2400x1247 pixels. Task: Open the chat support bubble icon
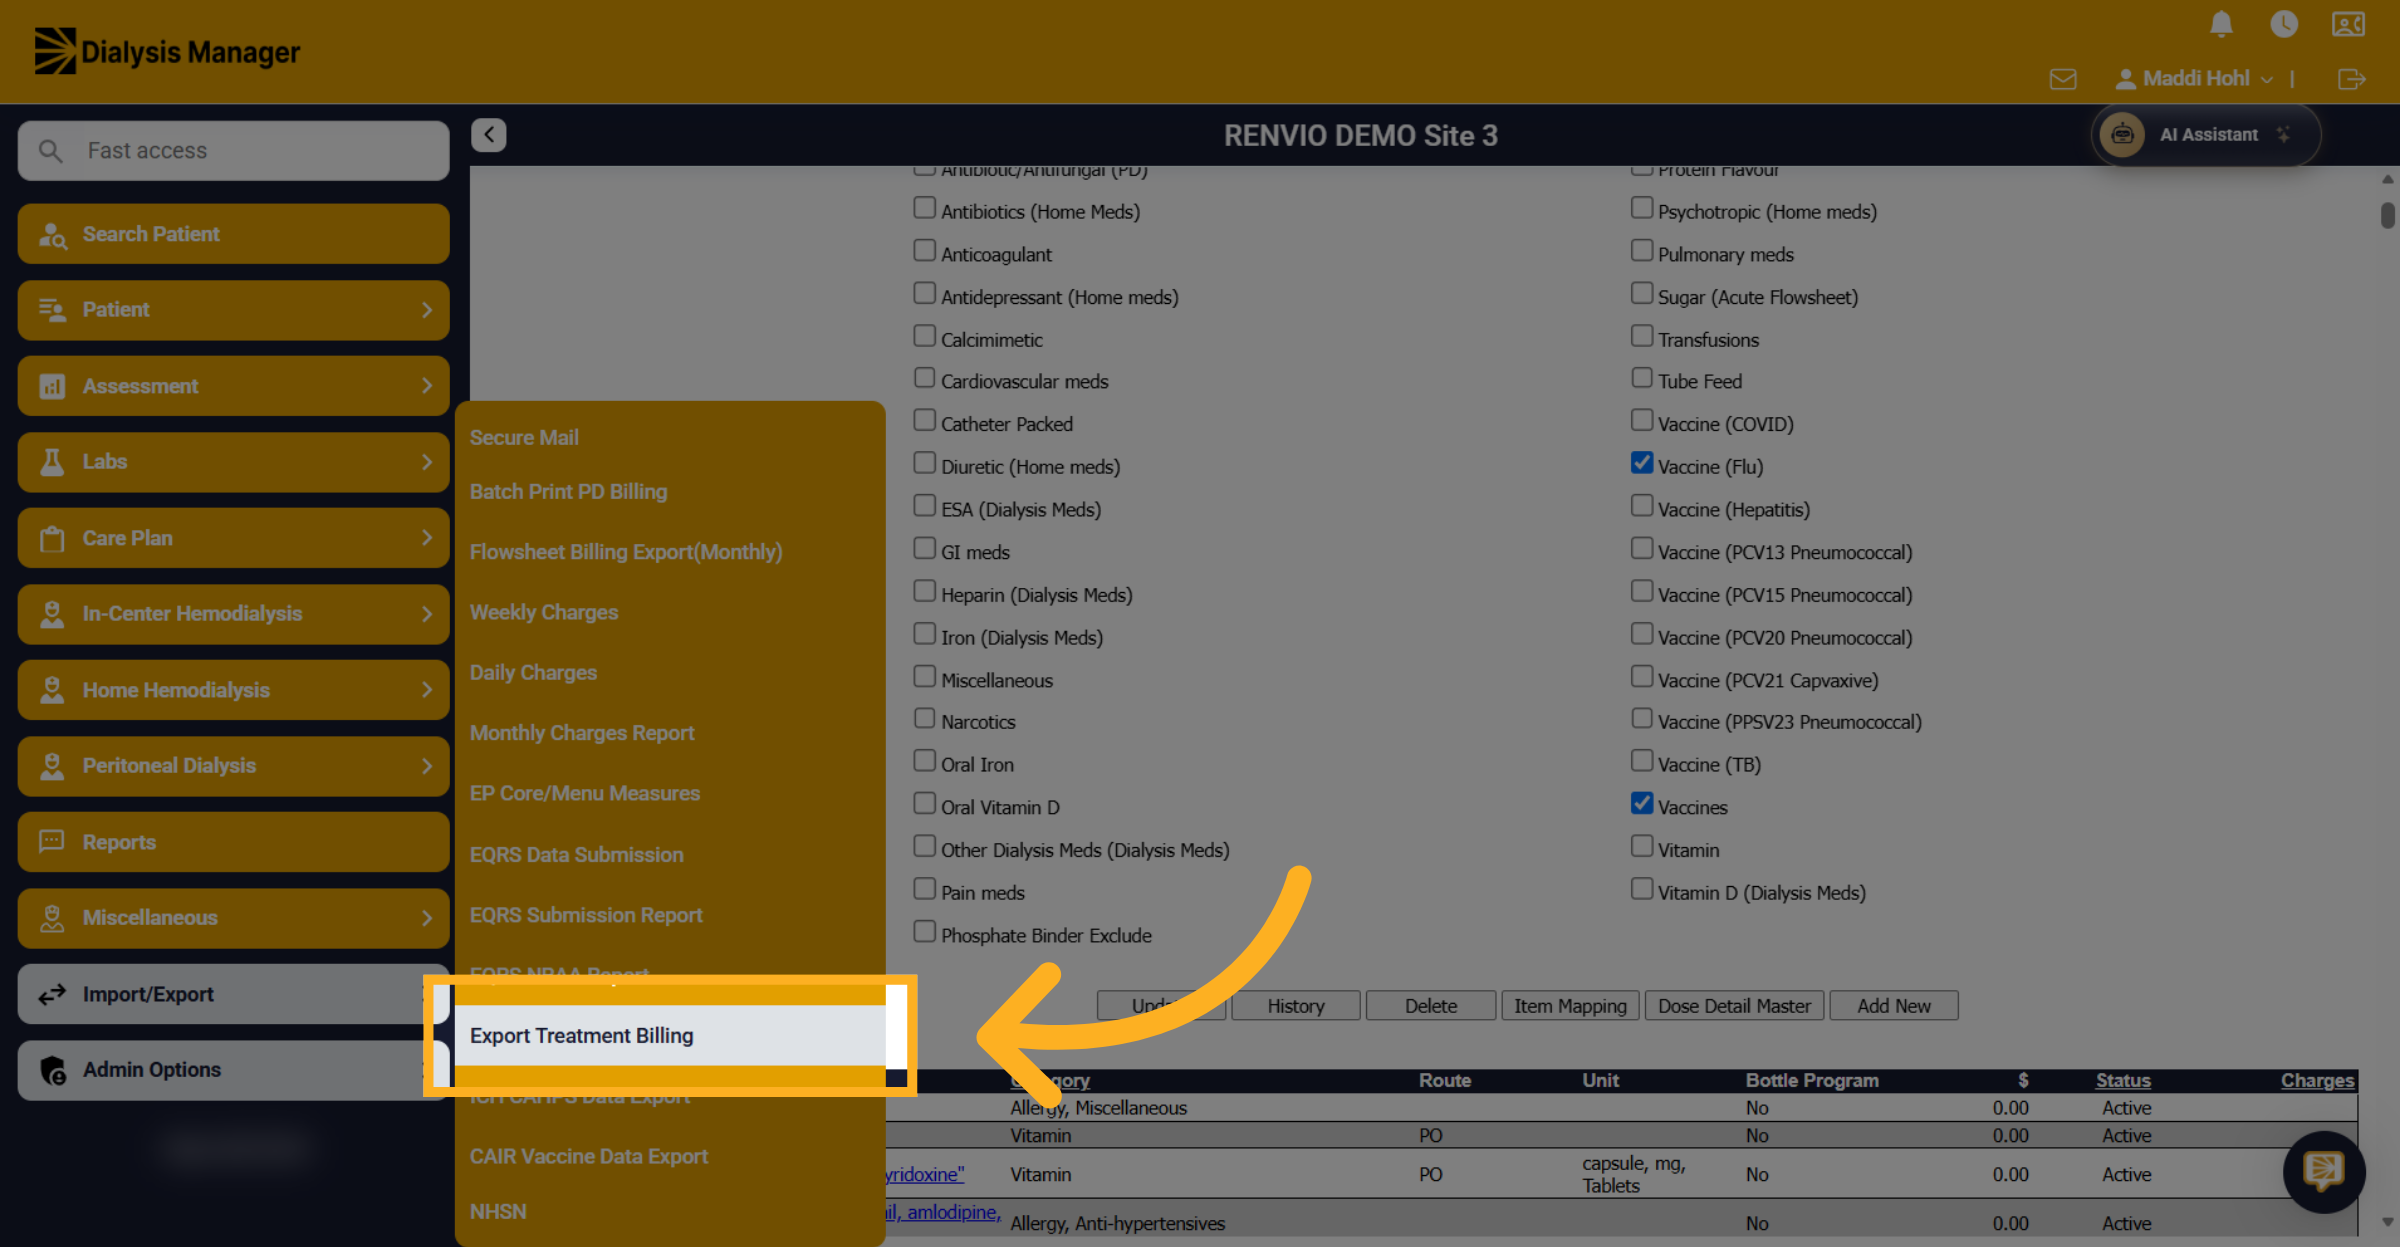[x=2323, y=1171]
